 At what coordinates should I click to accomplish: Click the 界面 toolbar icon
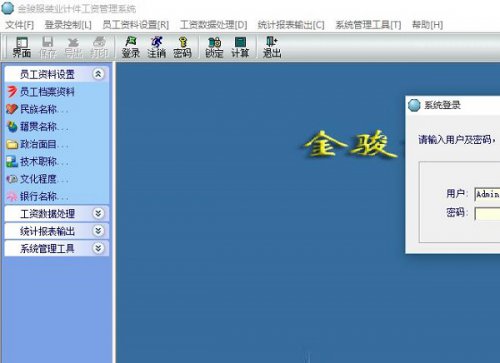pos(22,47)
